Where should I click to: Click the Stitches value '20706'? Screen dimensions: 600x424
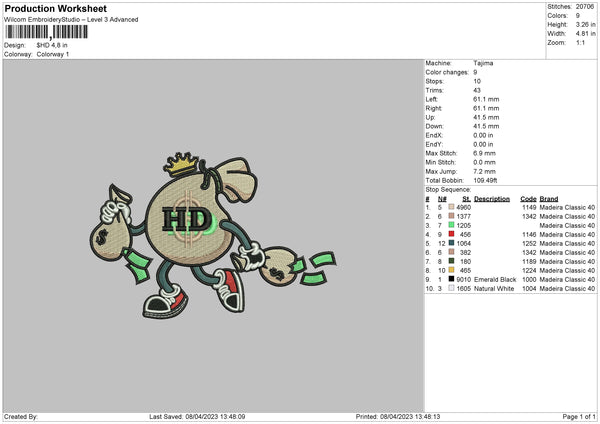tap(585, 7)
